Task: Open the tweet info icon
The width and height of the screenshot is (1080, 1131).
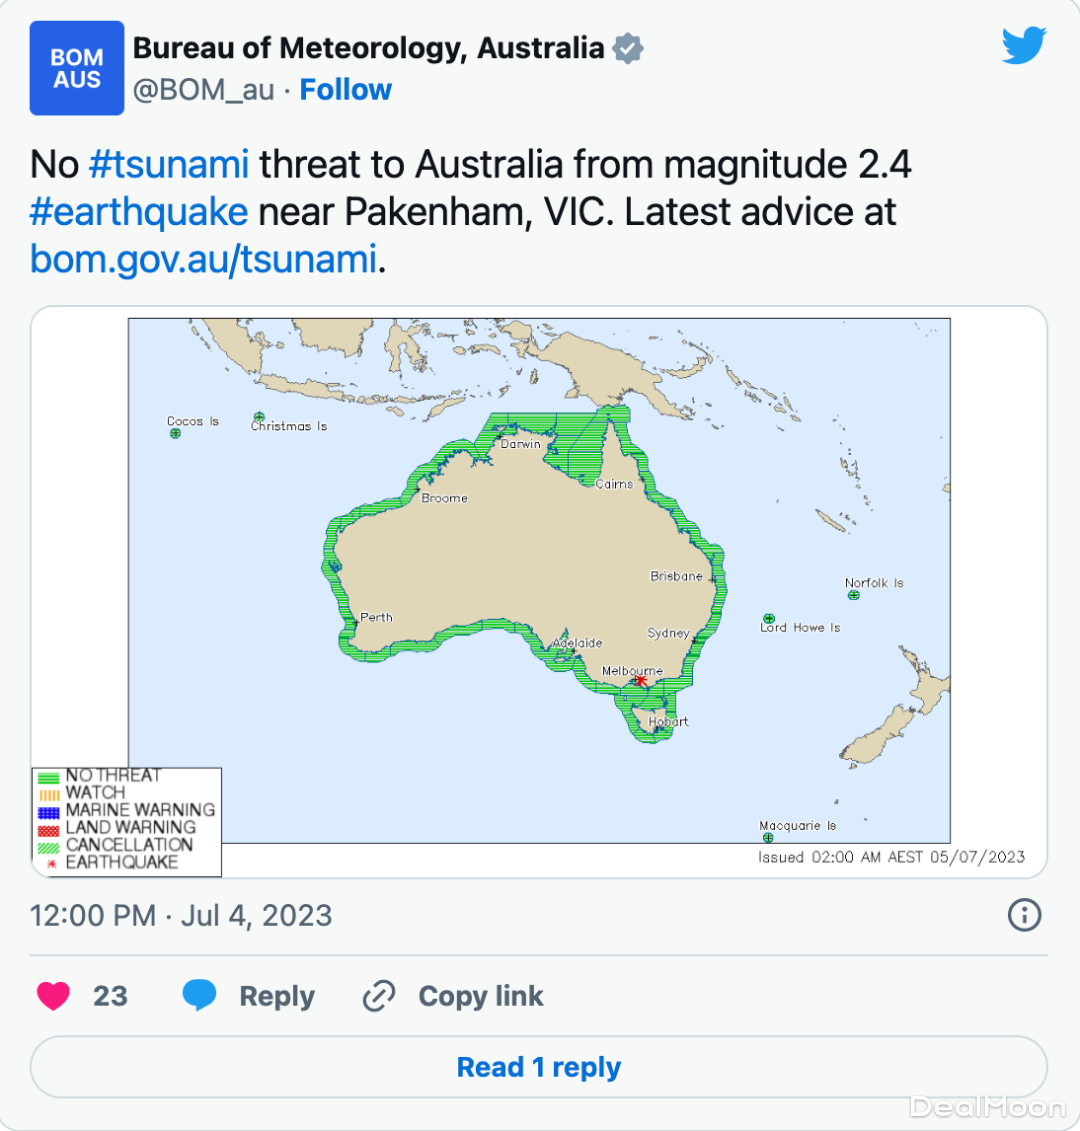Action: point(1024,915)
